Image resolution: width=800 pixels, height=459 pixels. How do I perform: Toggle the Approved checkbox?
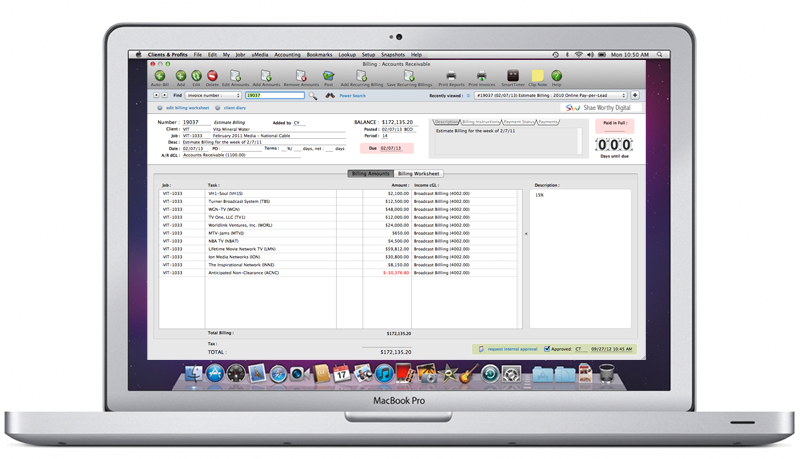(546, 349)
